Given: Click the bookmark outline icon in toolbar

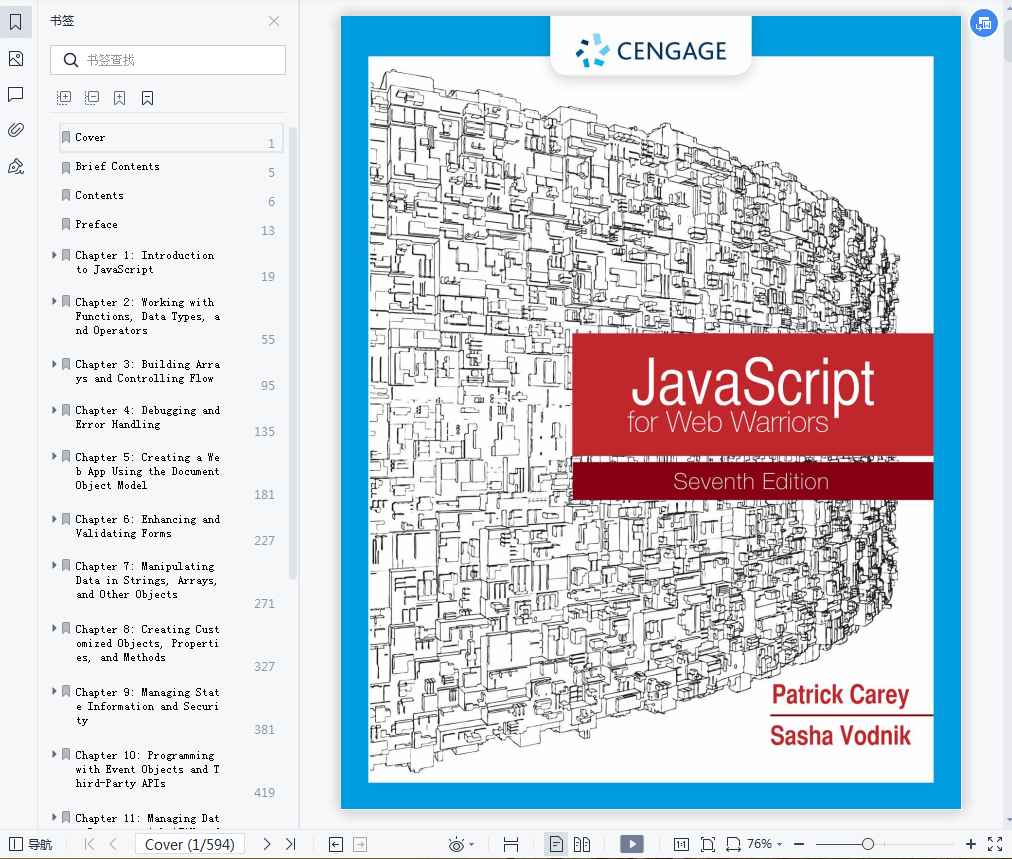Looking at the screenshot, I should [147, 98].
